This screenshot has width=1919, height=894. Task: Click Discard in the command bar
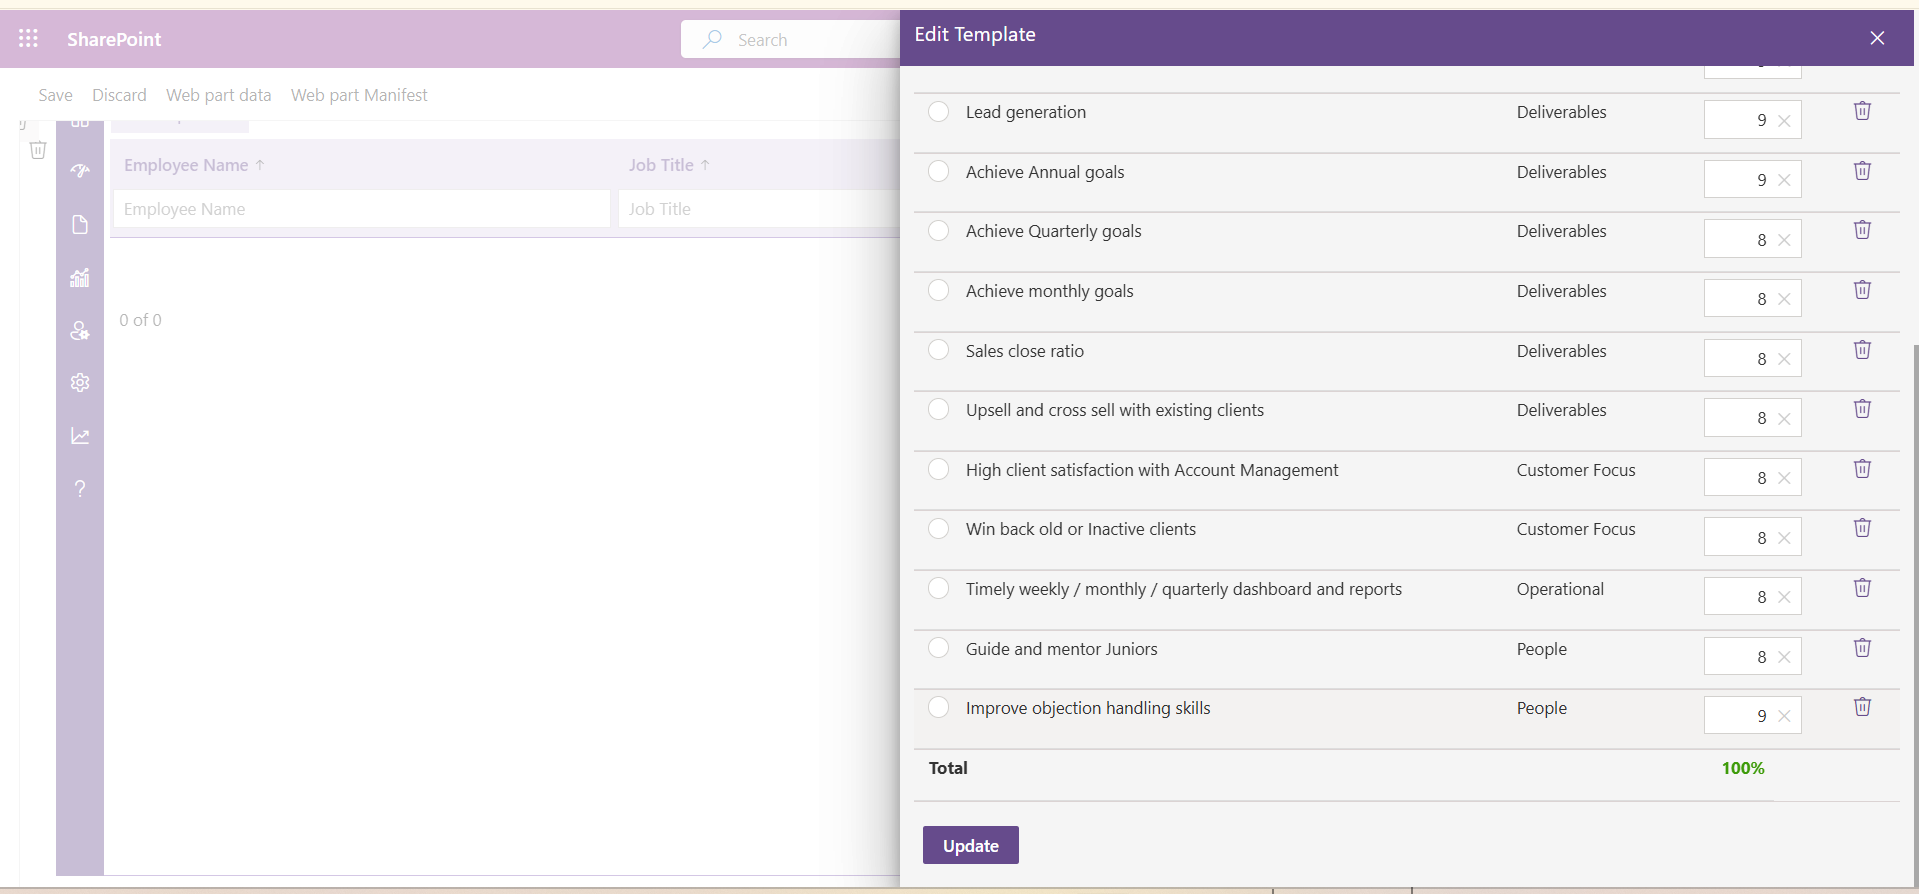(119, 95)
